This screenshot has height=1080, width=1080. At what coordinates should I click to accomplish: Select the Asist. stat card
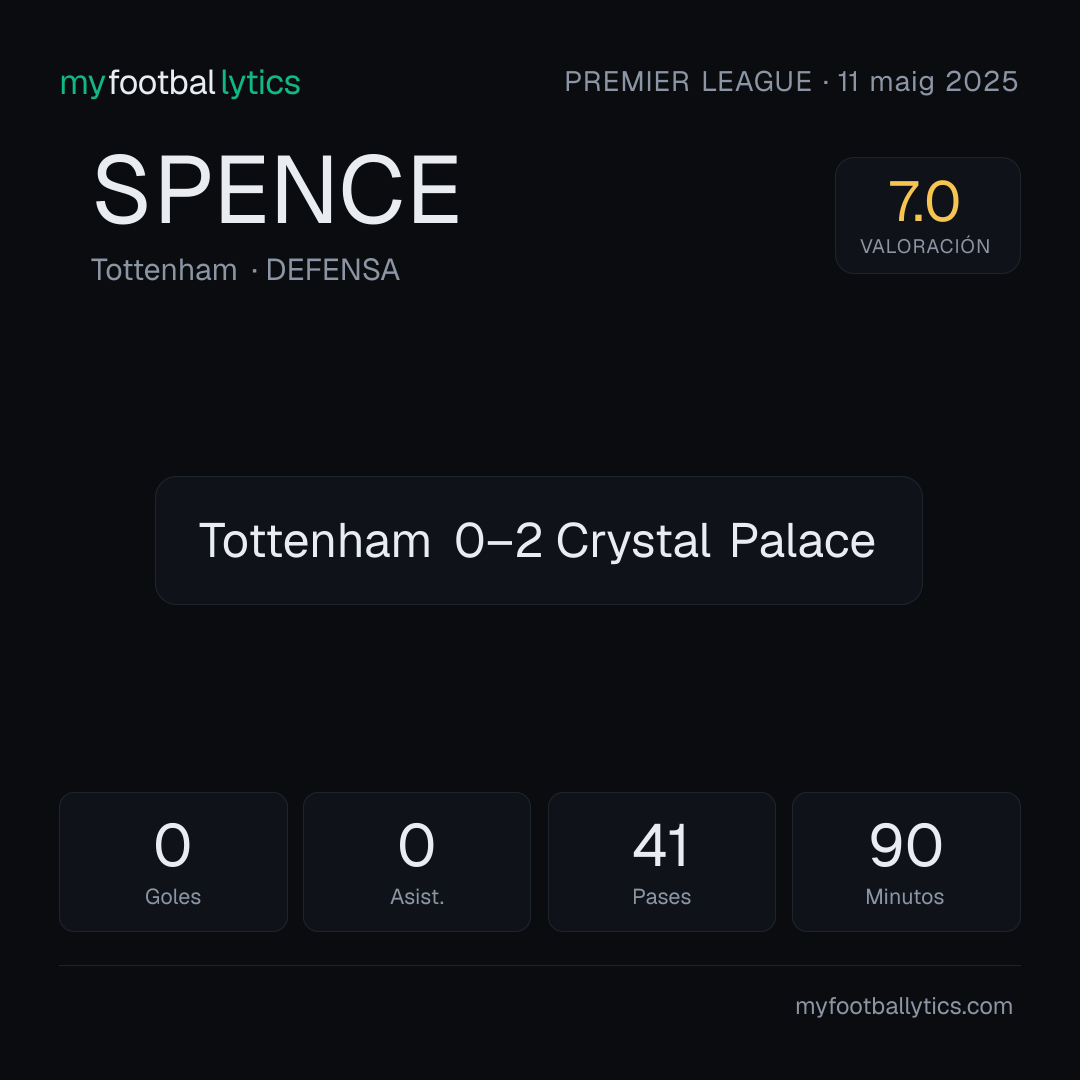tap(417, 862)
